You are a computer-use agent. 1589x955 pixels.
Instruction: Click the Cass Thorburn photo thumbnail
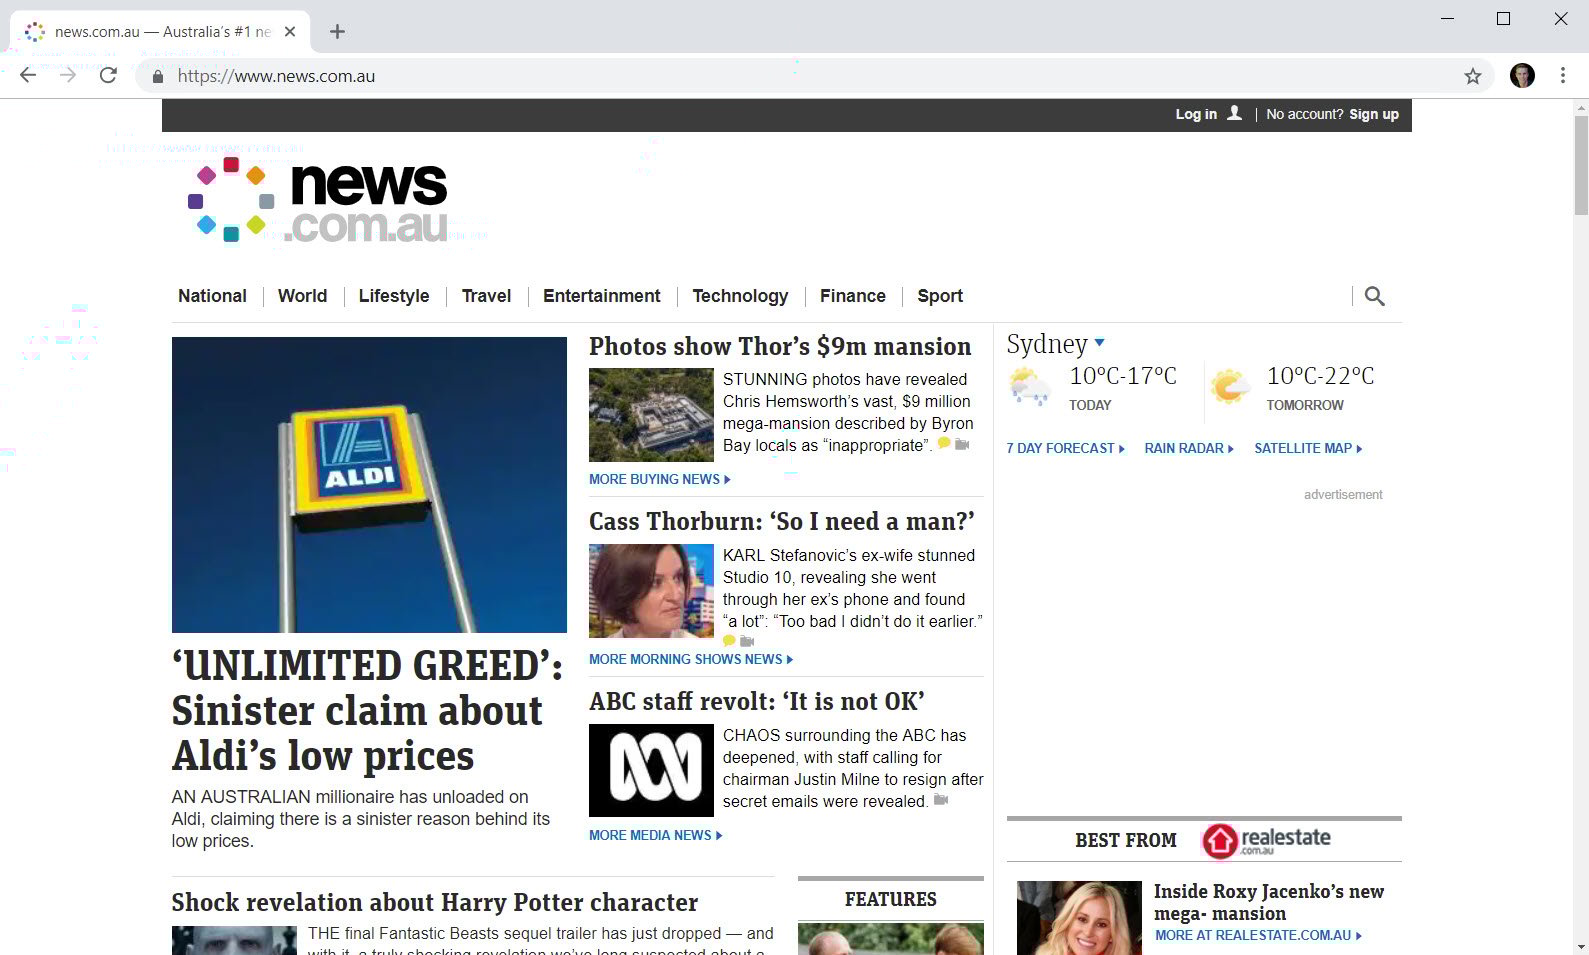pos(651,591)
